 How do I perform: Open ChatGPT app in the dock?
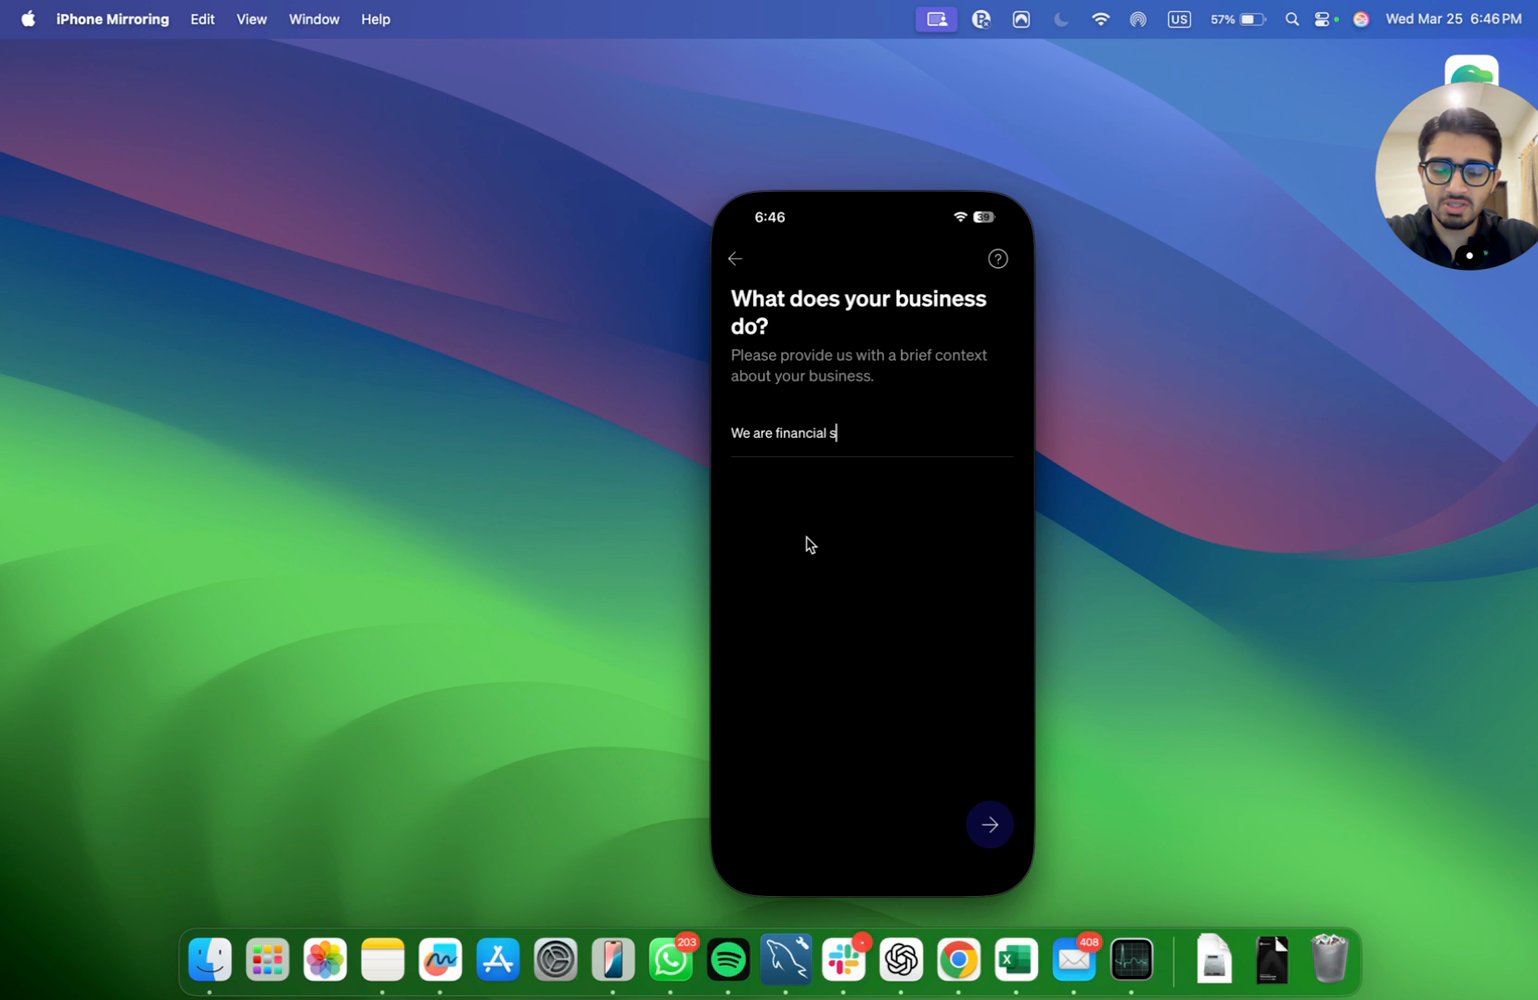click(901, 960)
